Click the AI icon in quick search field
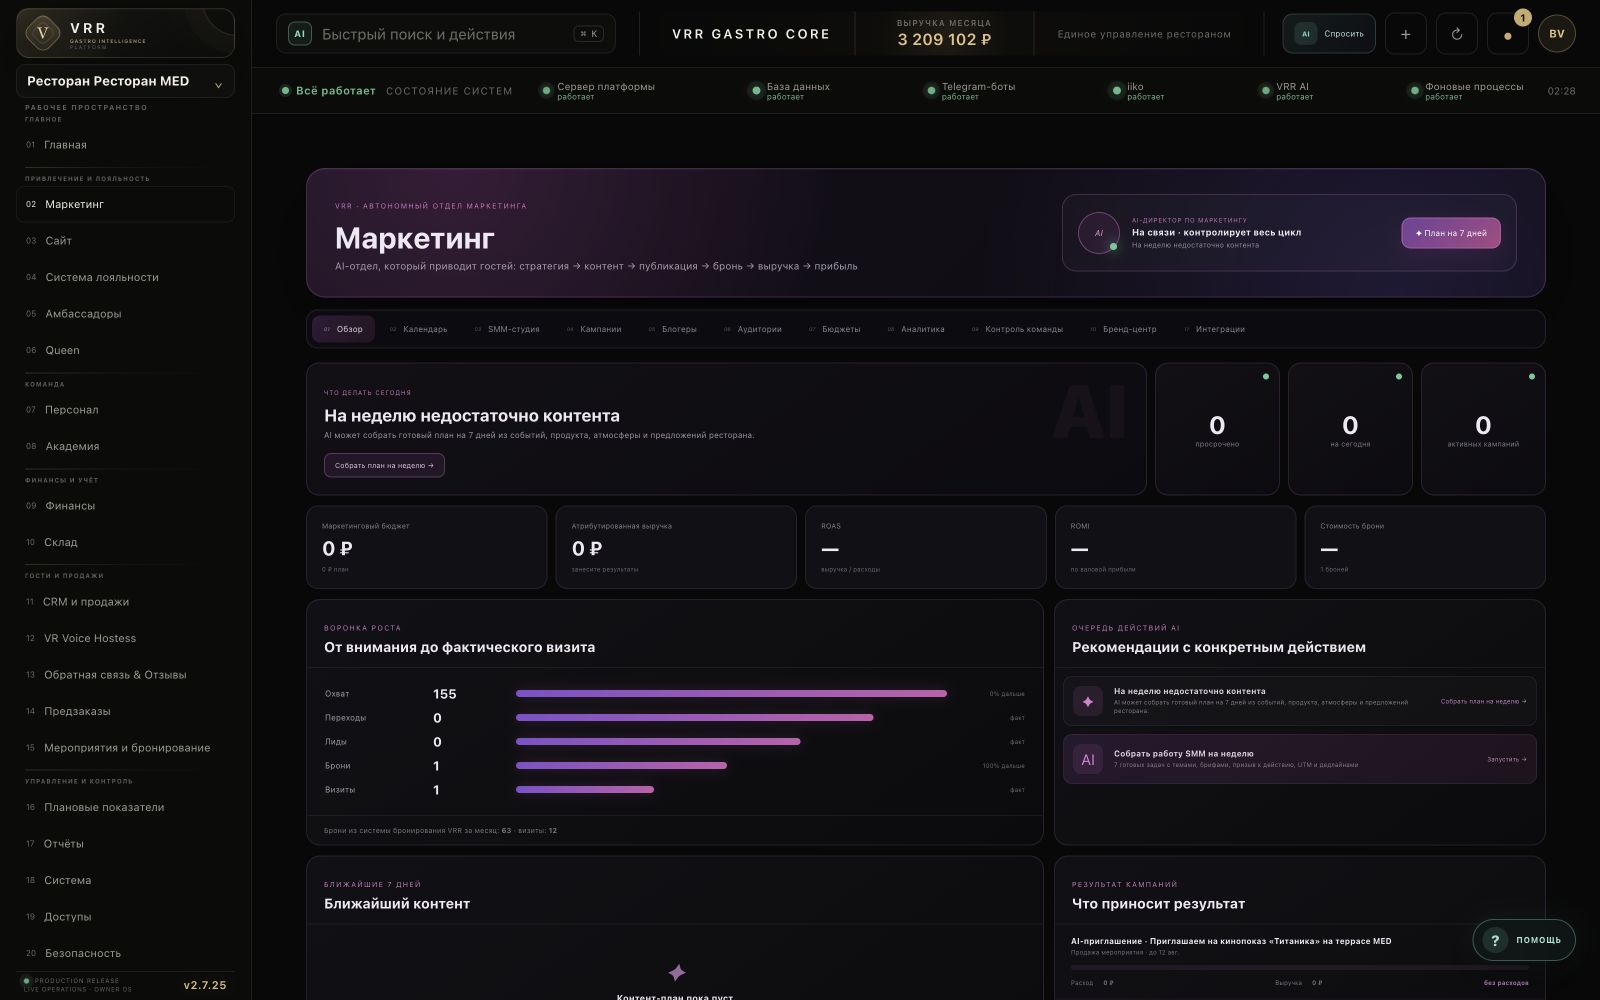1600x1000 pixels. pos(299,34)
